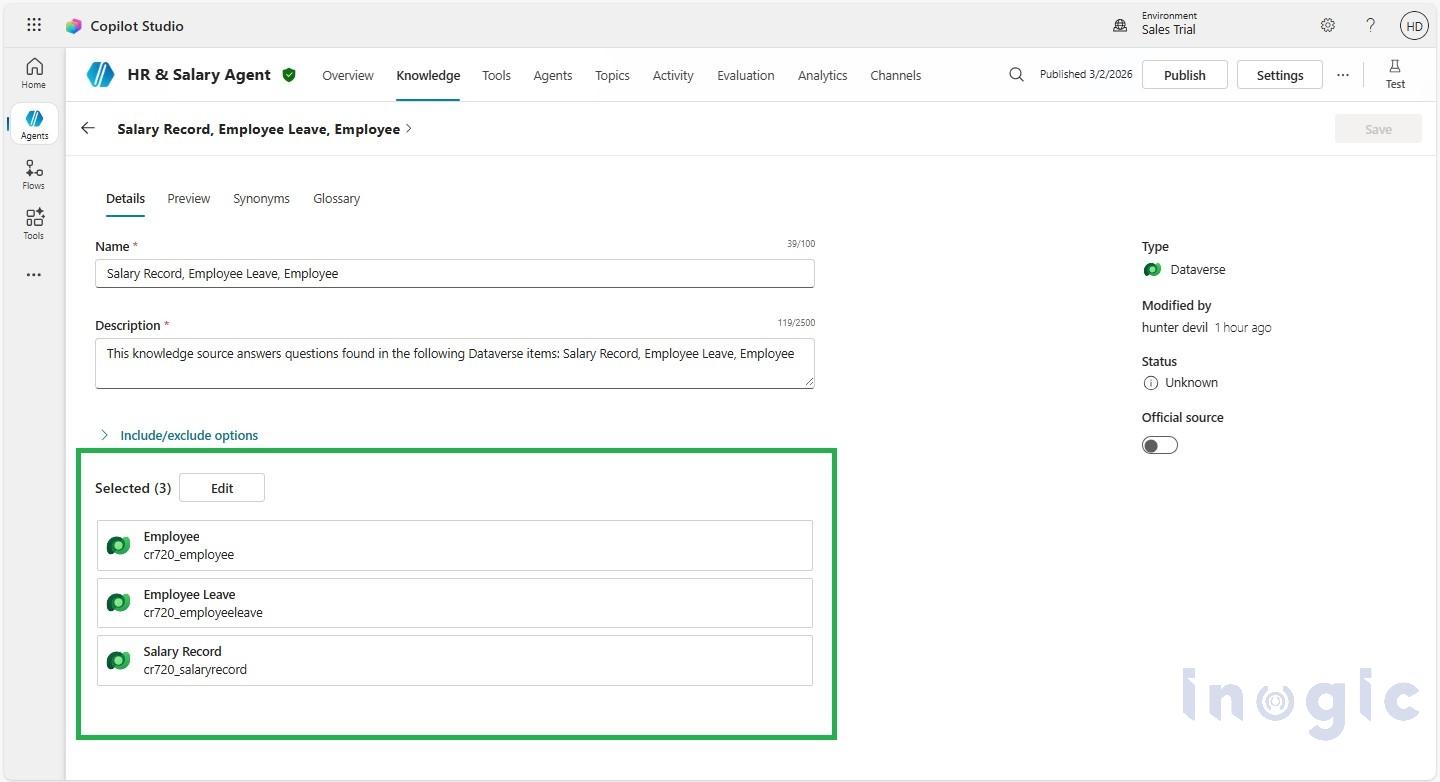The image size is (1440, 782).
Task: Open Copilot Studio settings gear
Action: click(1327, 25)
